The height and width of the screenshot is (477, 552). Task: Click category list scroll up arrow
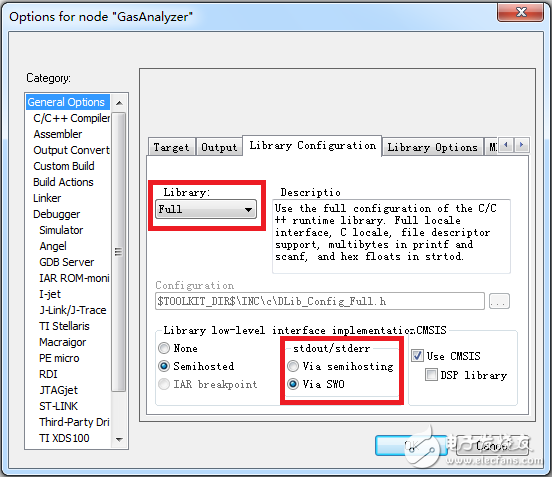[x=119, y=103]
